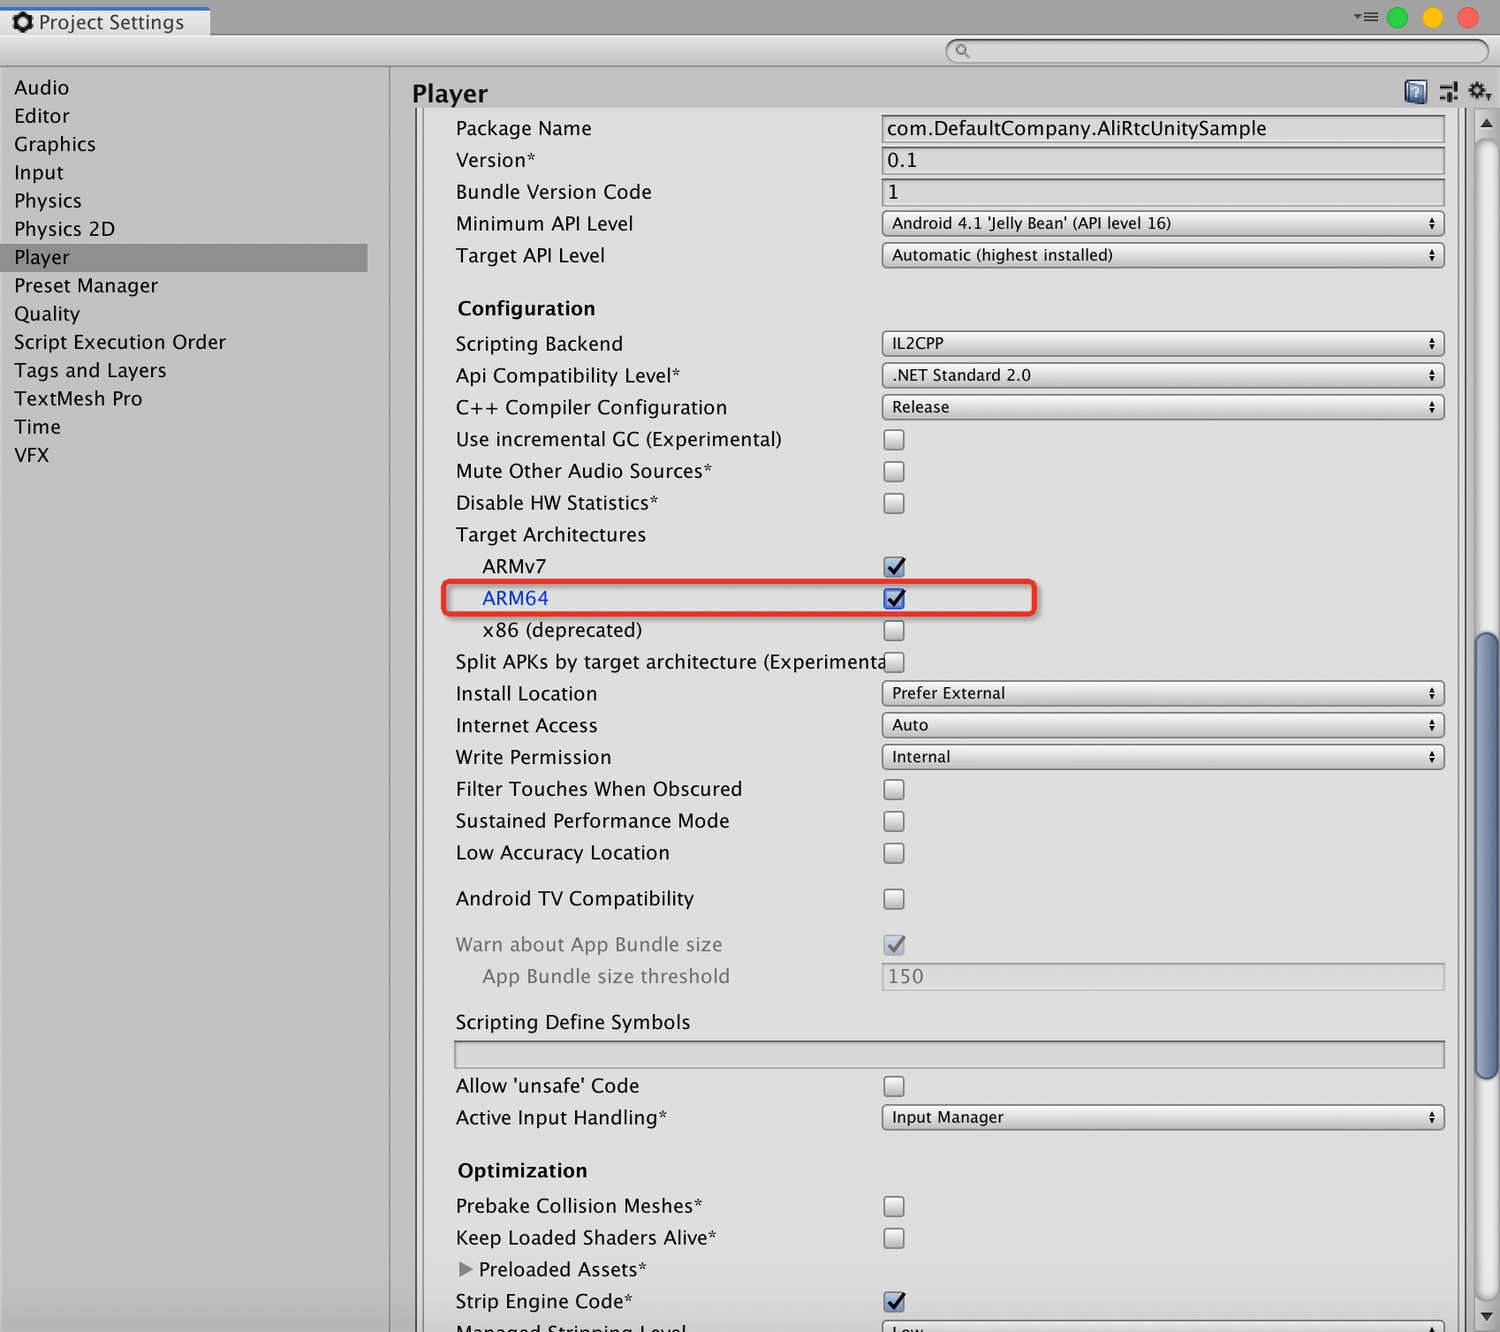
Task: Click the scrollbar up arrow
Action: [x=1487, y=123]
